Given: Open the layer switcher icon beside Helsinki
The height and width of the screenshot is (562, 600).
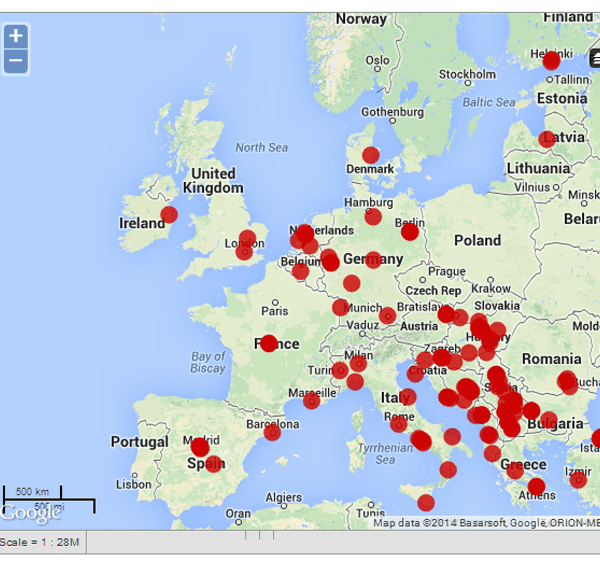Looking at the screenshot, I should [x=595, y=59].
